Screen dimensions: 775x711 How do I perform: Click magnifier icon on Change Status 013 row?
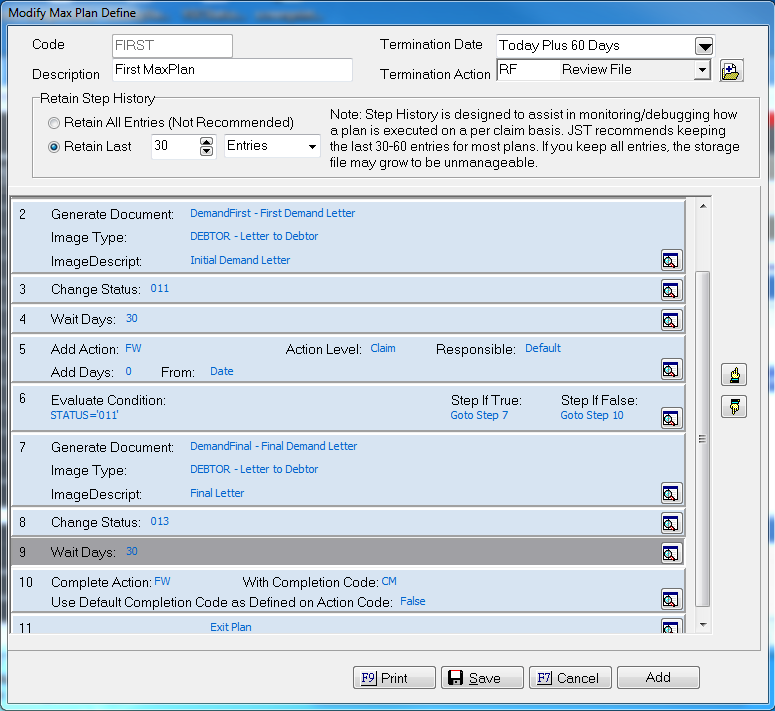[x=671, y=523]
